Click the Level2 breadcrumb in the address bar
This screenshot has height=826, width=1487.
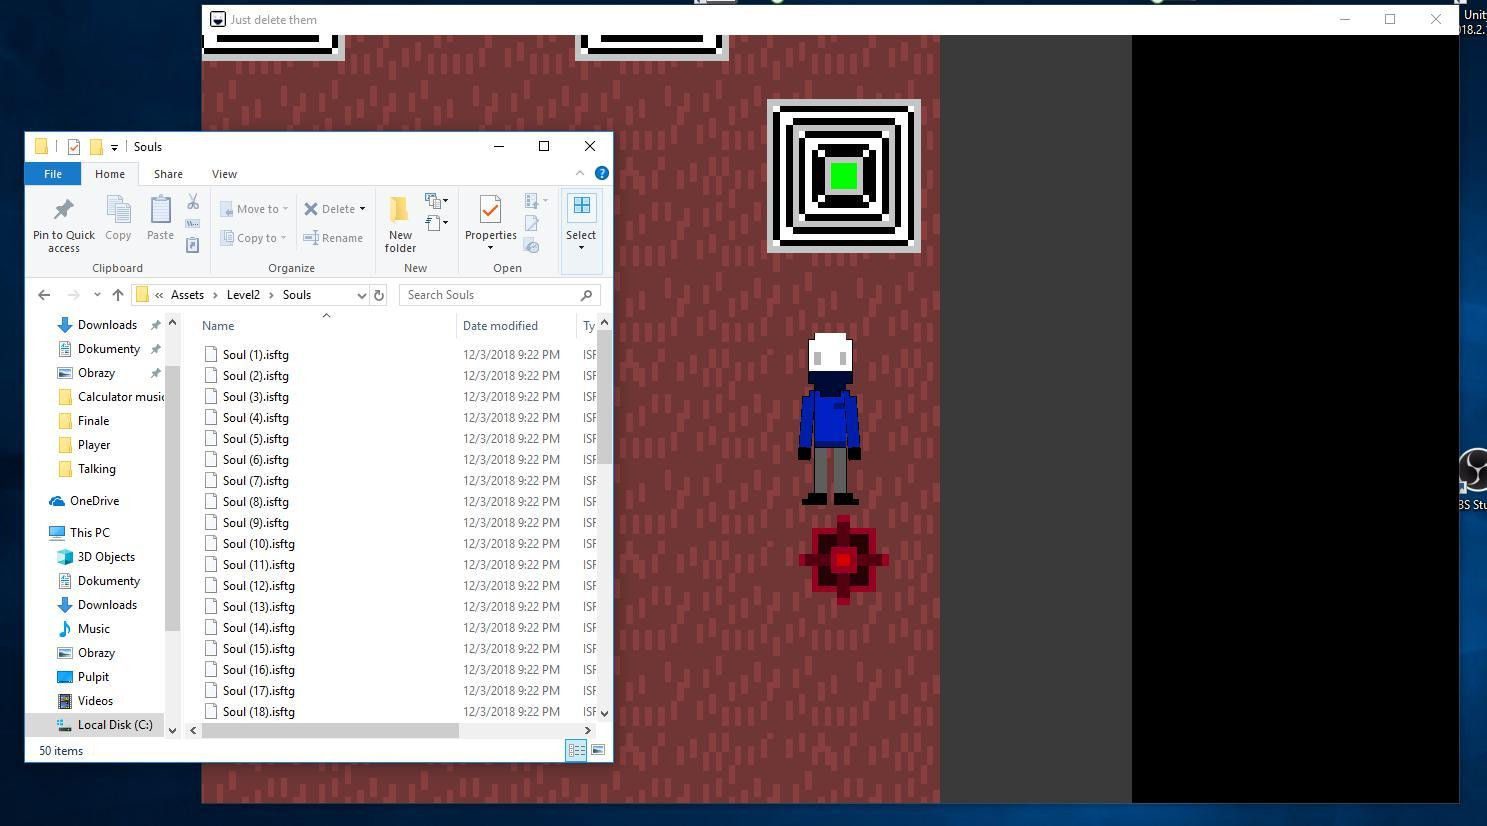[x=243, y=295]
